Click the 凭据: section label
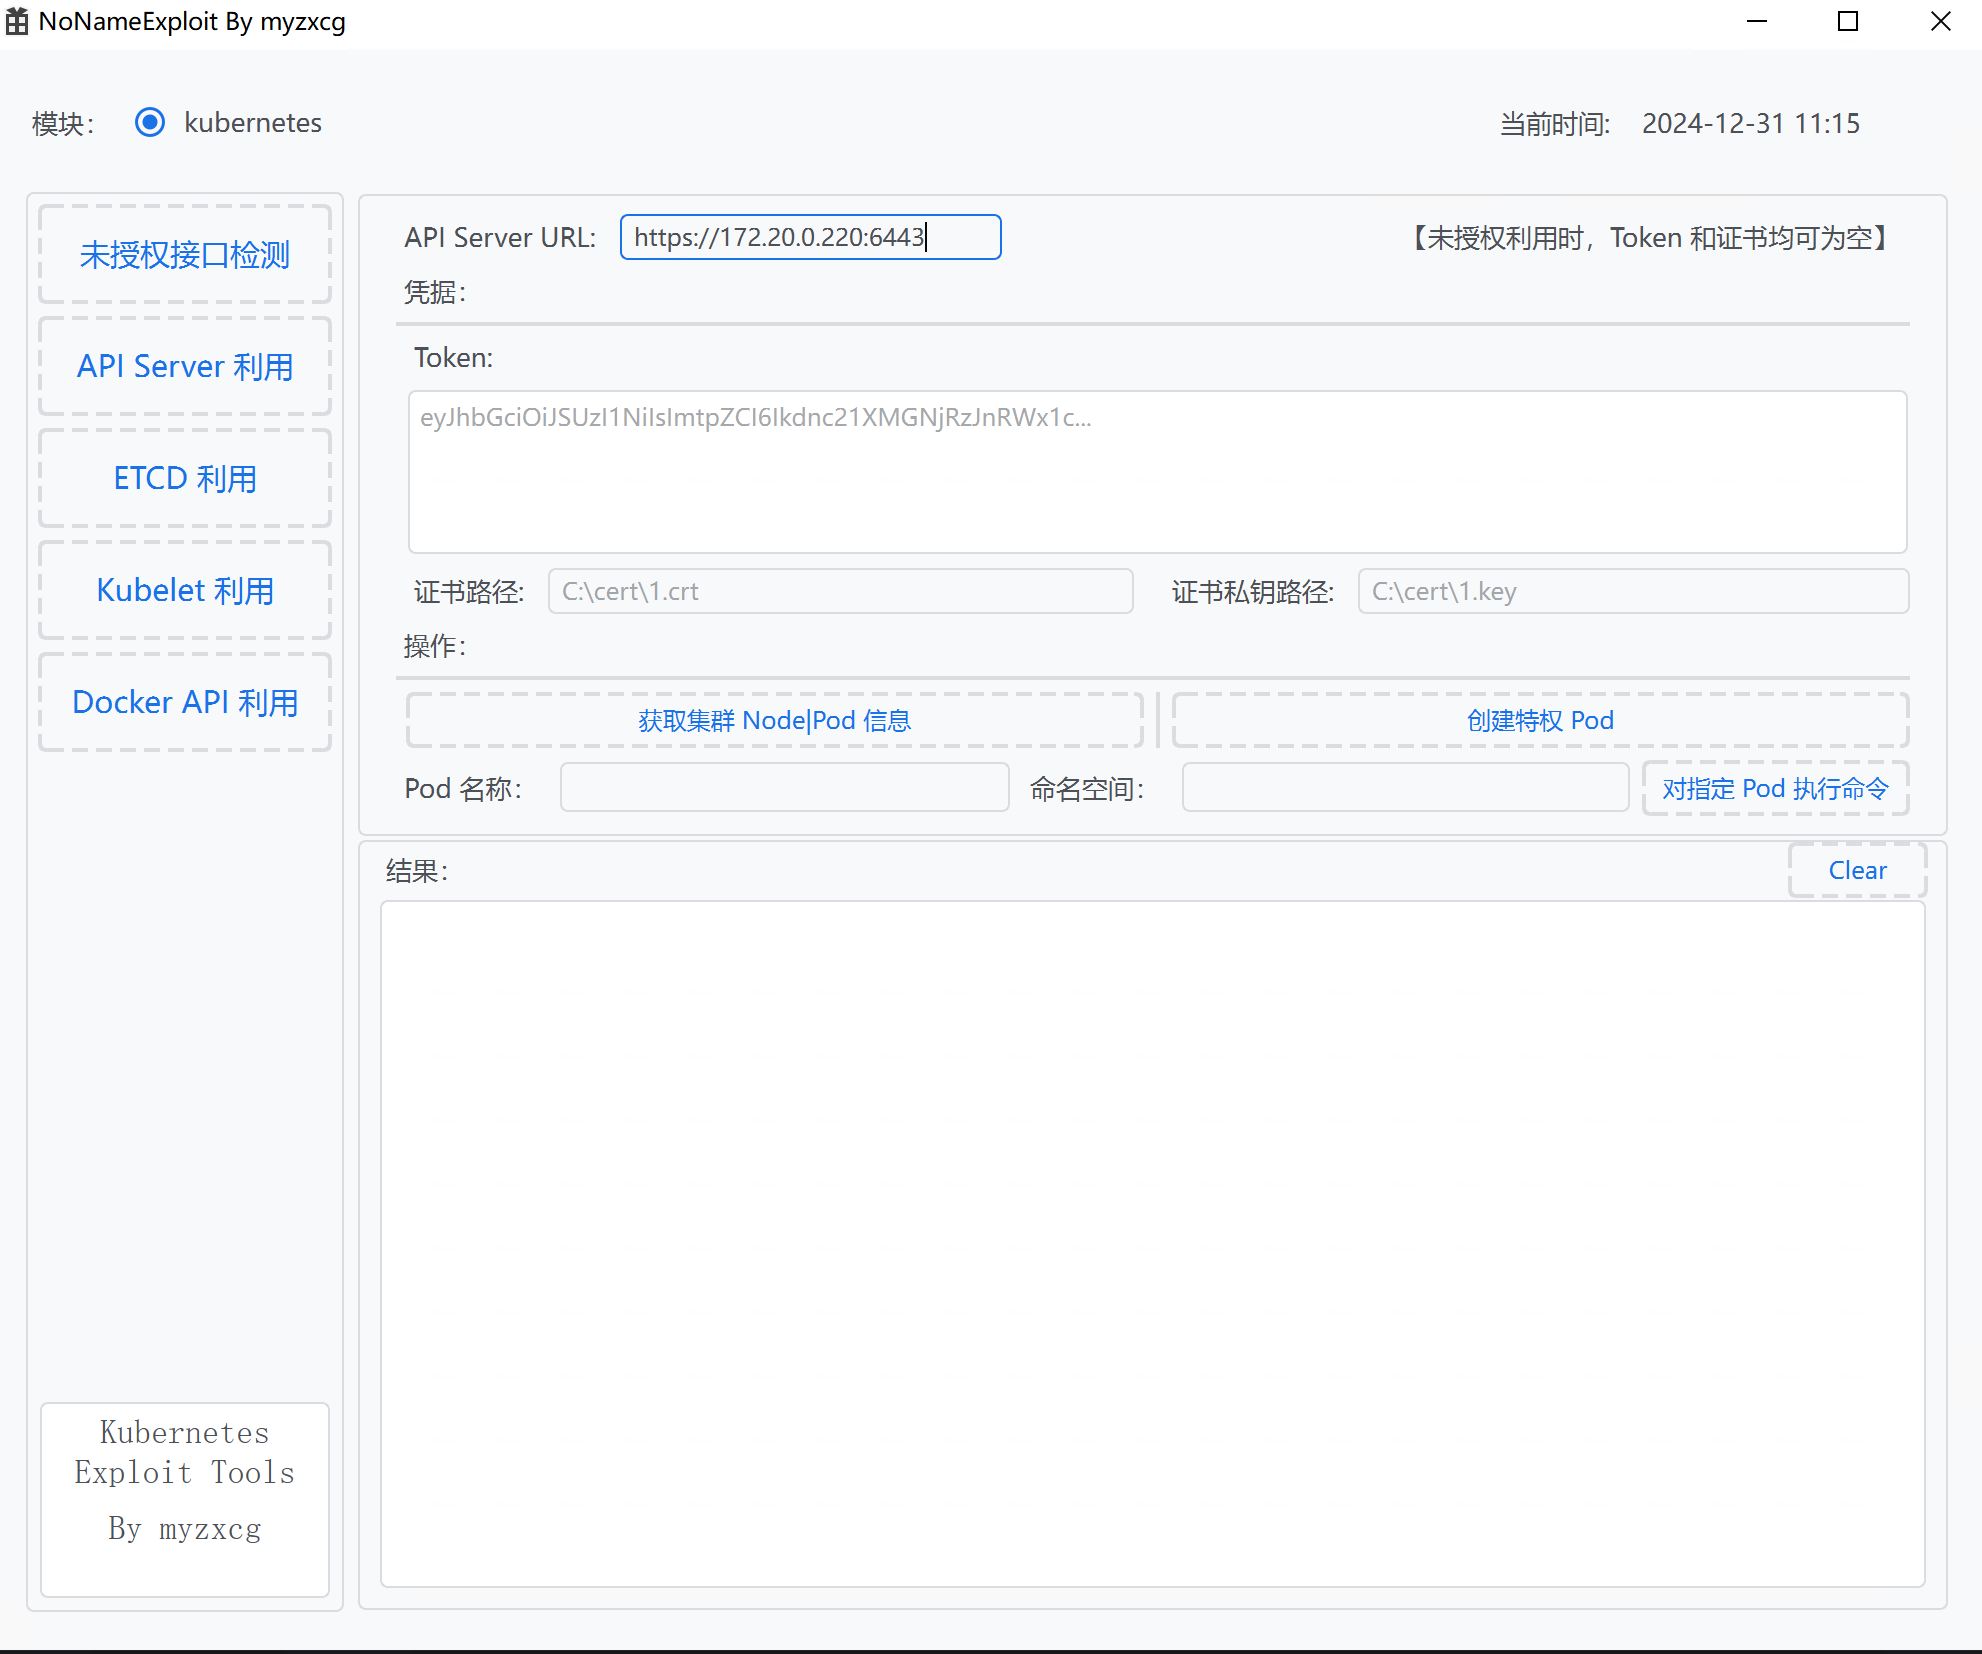Viewport: 1982px width, 1654px height. click(435, 292)
